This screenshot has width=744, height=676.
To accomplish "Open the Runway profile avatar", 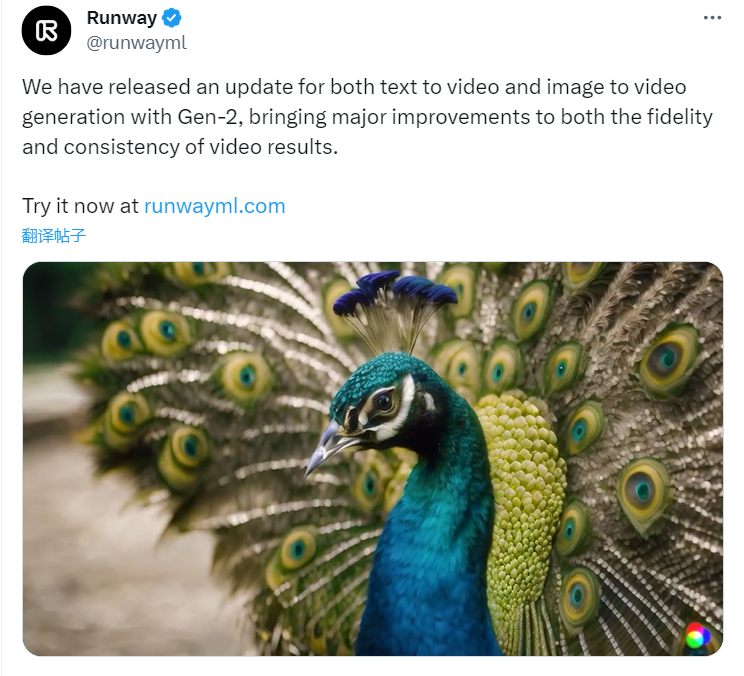I will pos(46,30).
